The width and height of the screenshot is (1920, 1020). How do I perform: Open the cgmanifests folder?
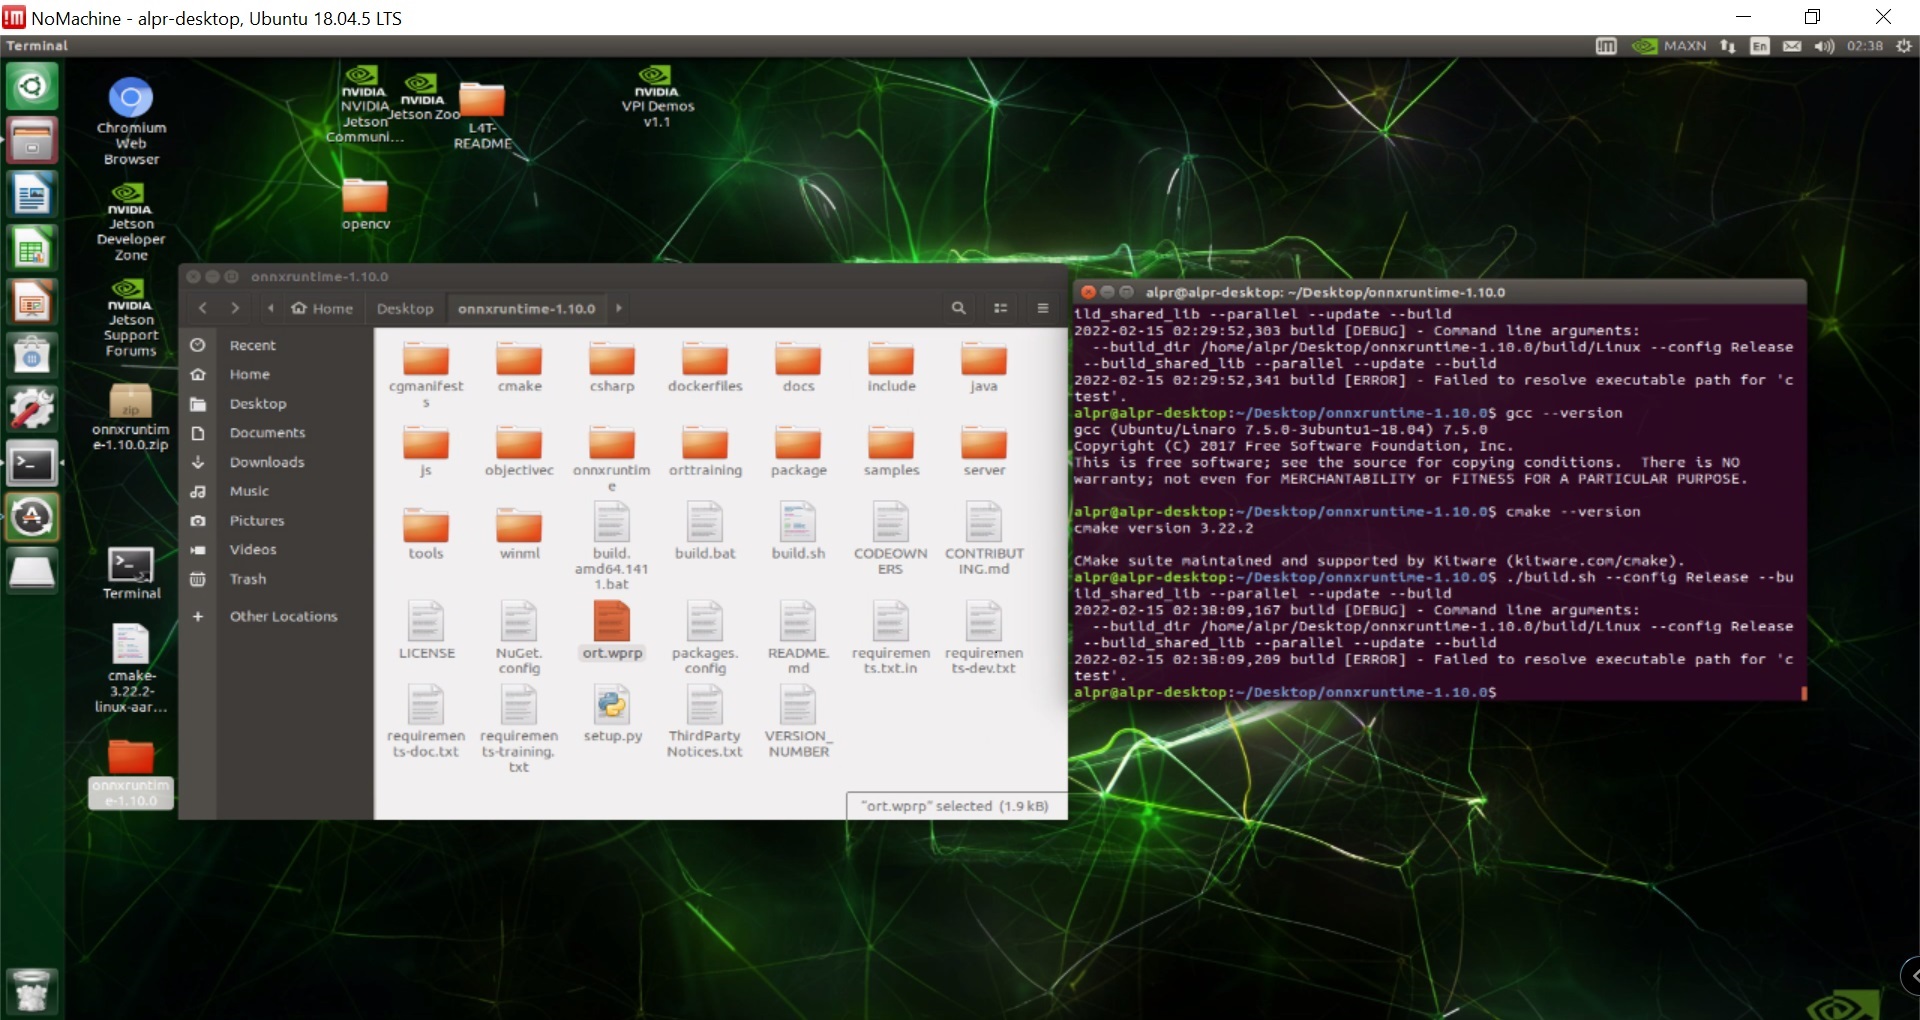tap(426, 374)
